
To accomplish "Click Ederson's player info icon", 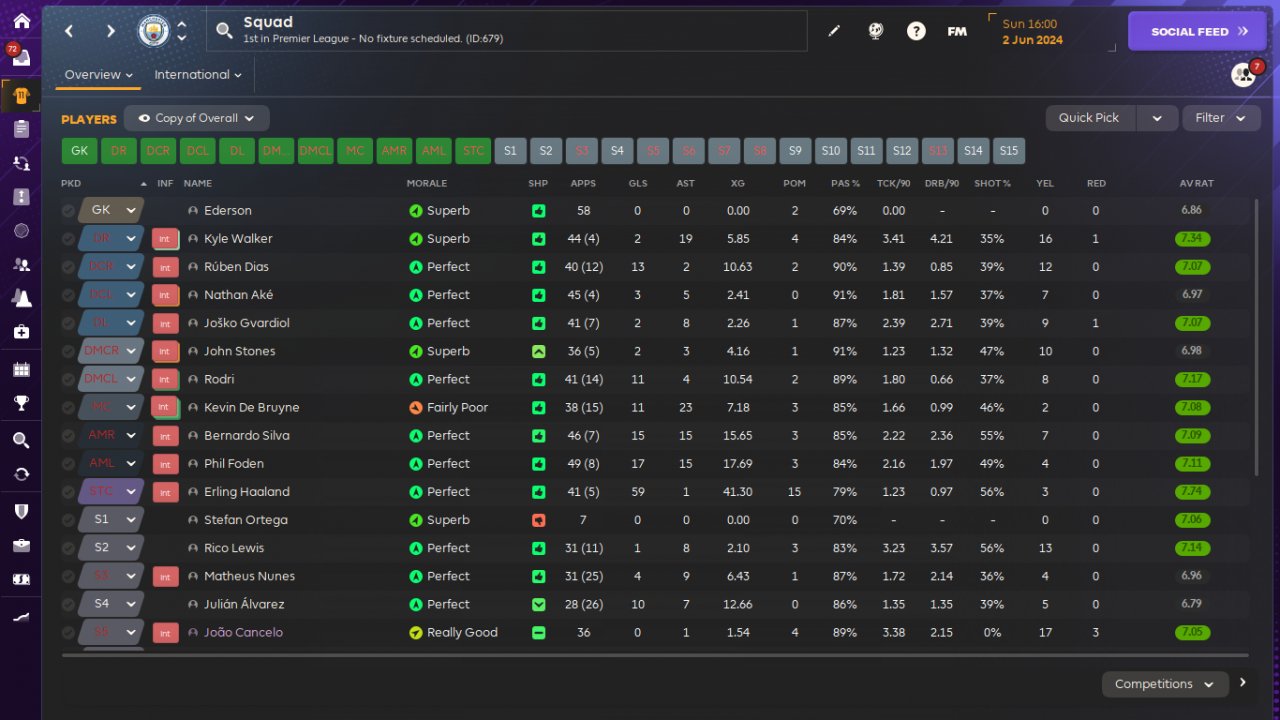I will pos(193,211).
